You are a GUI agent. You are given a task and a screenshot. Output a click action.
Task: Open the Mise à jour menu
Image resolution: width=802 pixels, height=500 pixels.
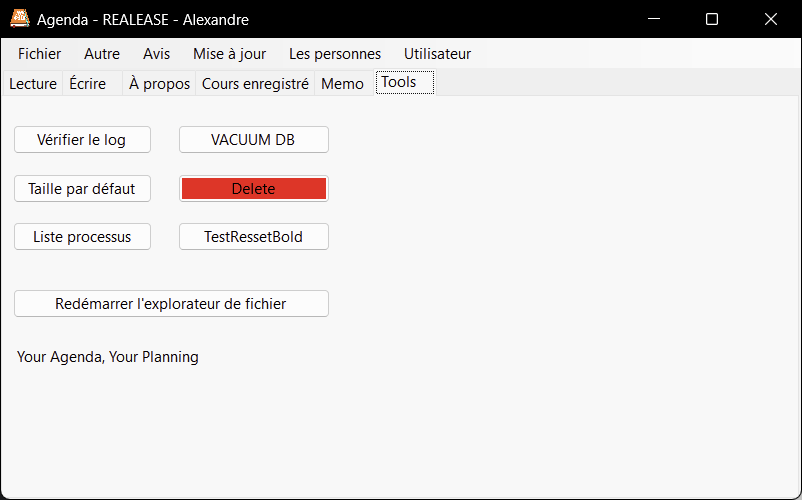[229, 54]
